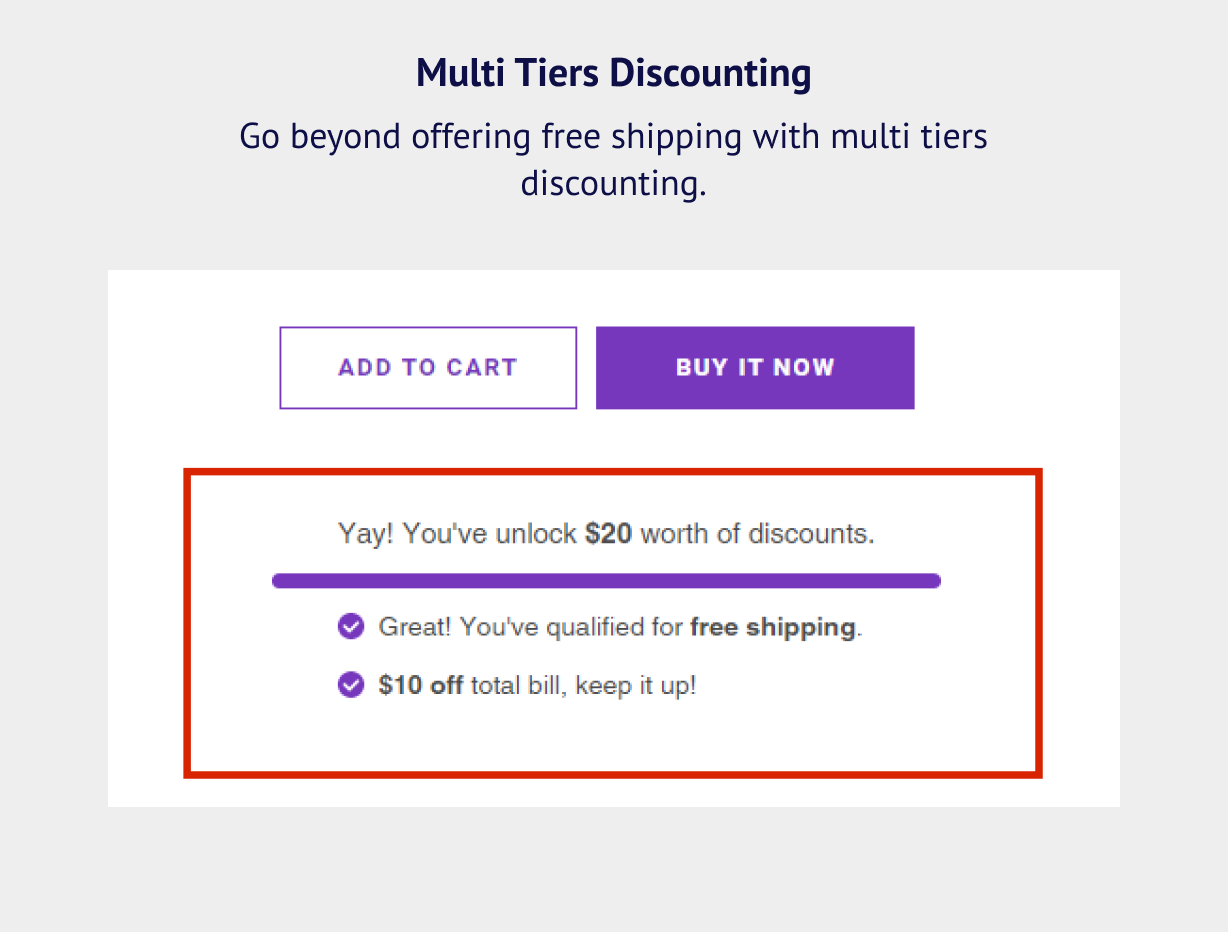1228x932 pixels.
Task: Click the word 'discounting.' in the subtitle
Action: click(613, 185)
